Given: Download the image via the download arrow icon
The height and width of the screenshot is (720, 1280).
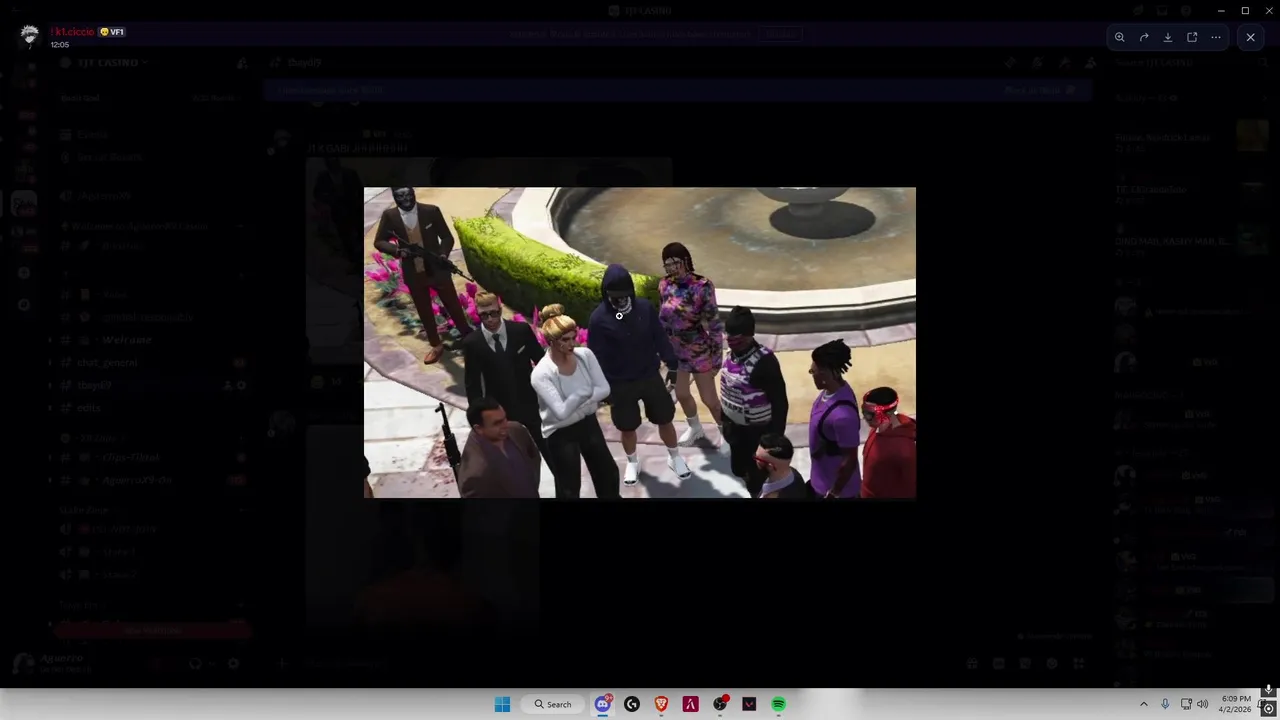Looking at the screenshot, I should 1168,37.
